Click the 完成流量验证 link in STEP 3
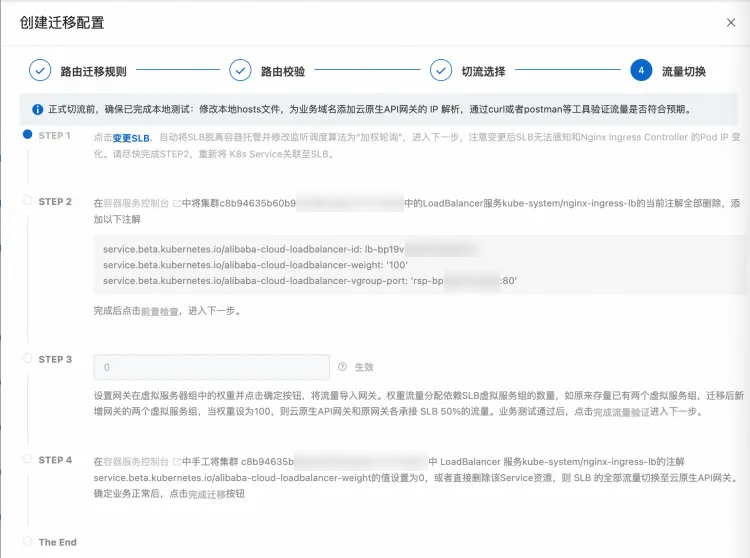The image size is (750, 558). point(621,412)
